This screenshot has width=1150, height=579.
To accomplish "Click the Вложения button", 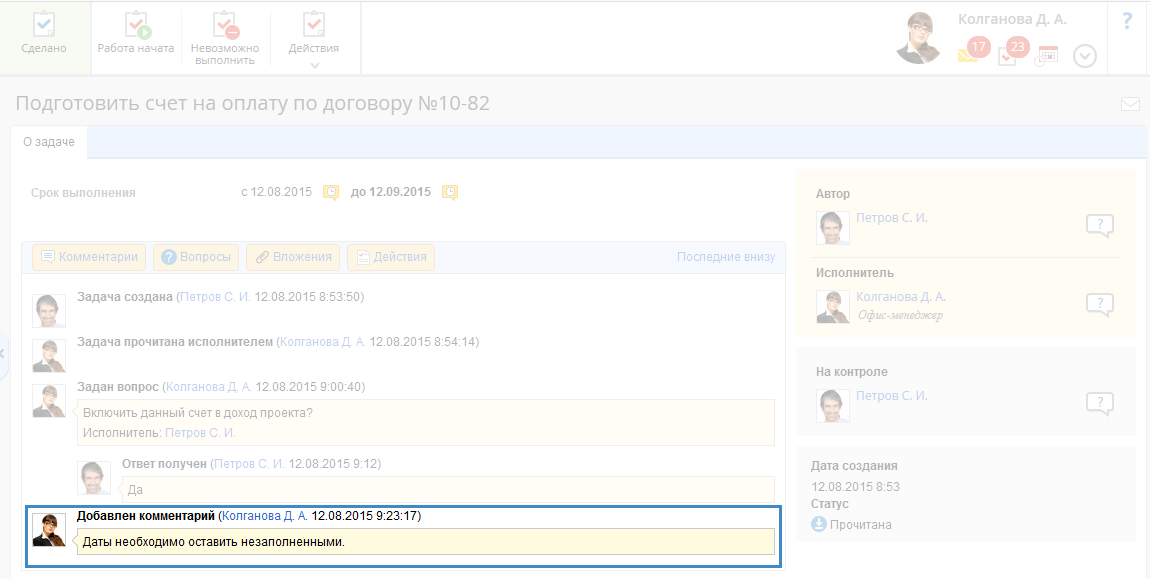I will pyautogui.click(x=293, y=258).
